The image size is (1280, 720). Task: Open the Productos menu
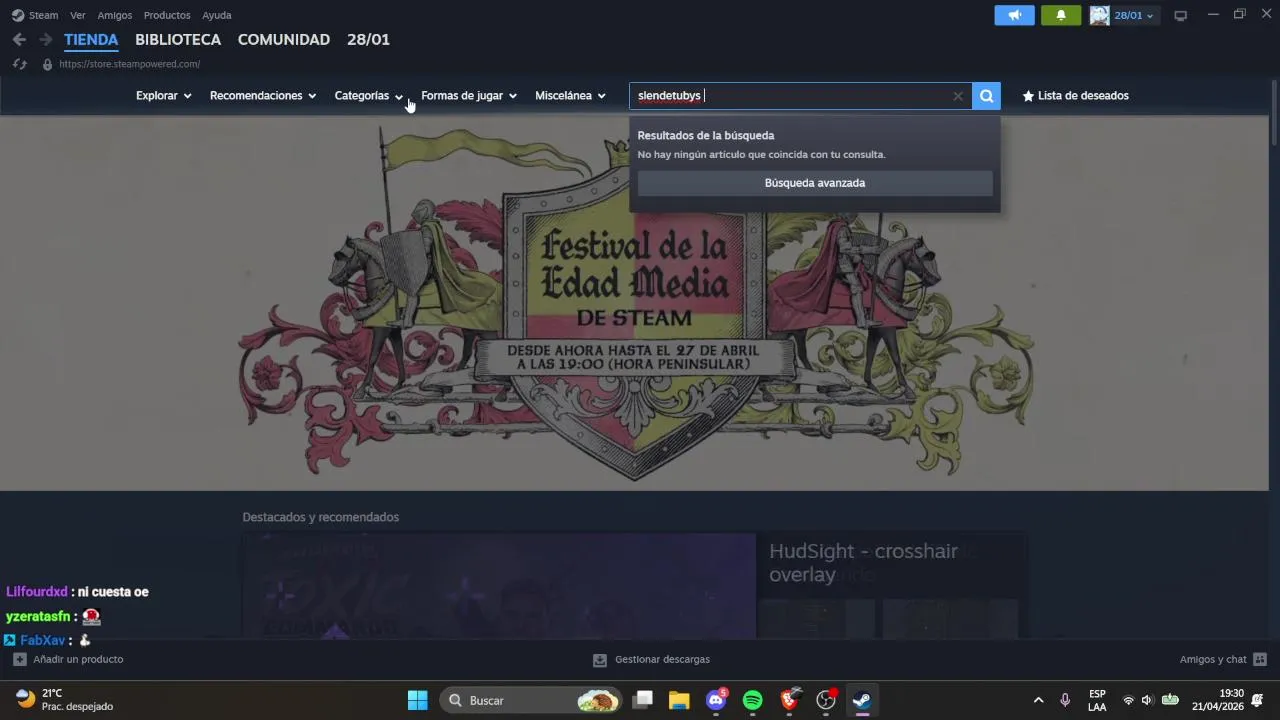click(167, 15)
